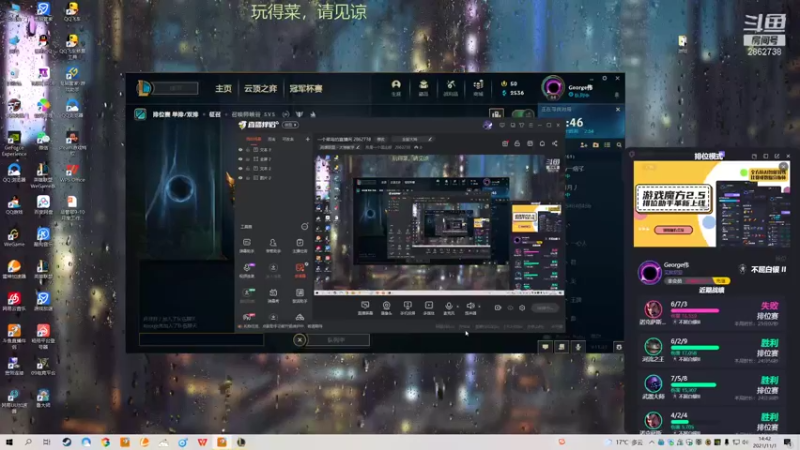Click red highlighted tool in streaming toolbox
This screenshot has height=450, width=800.
[300, 270]
